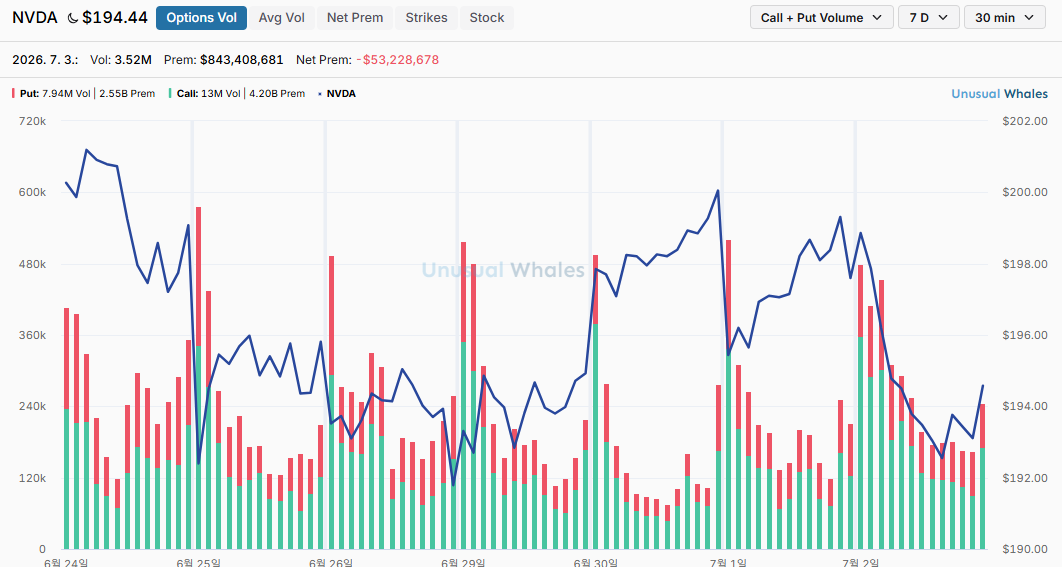Screen dimensions: 1062x567
Task: Click the 600k volume axis label
Action: (x=33, y=192)
